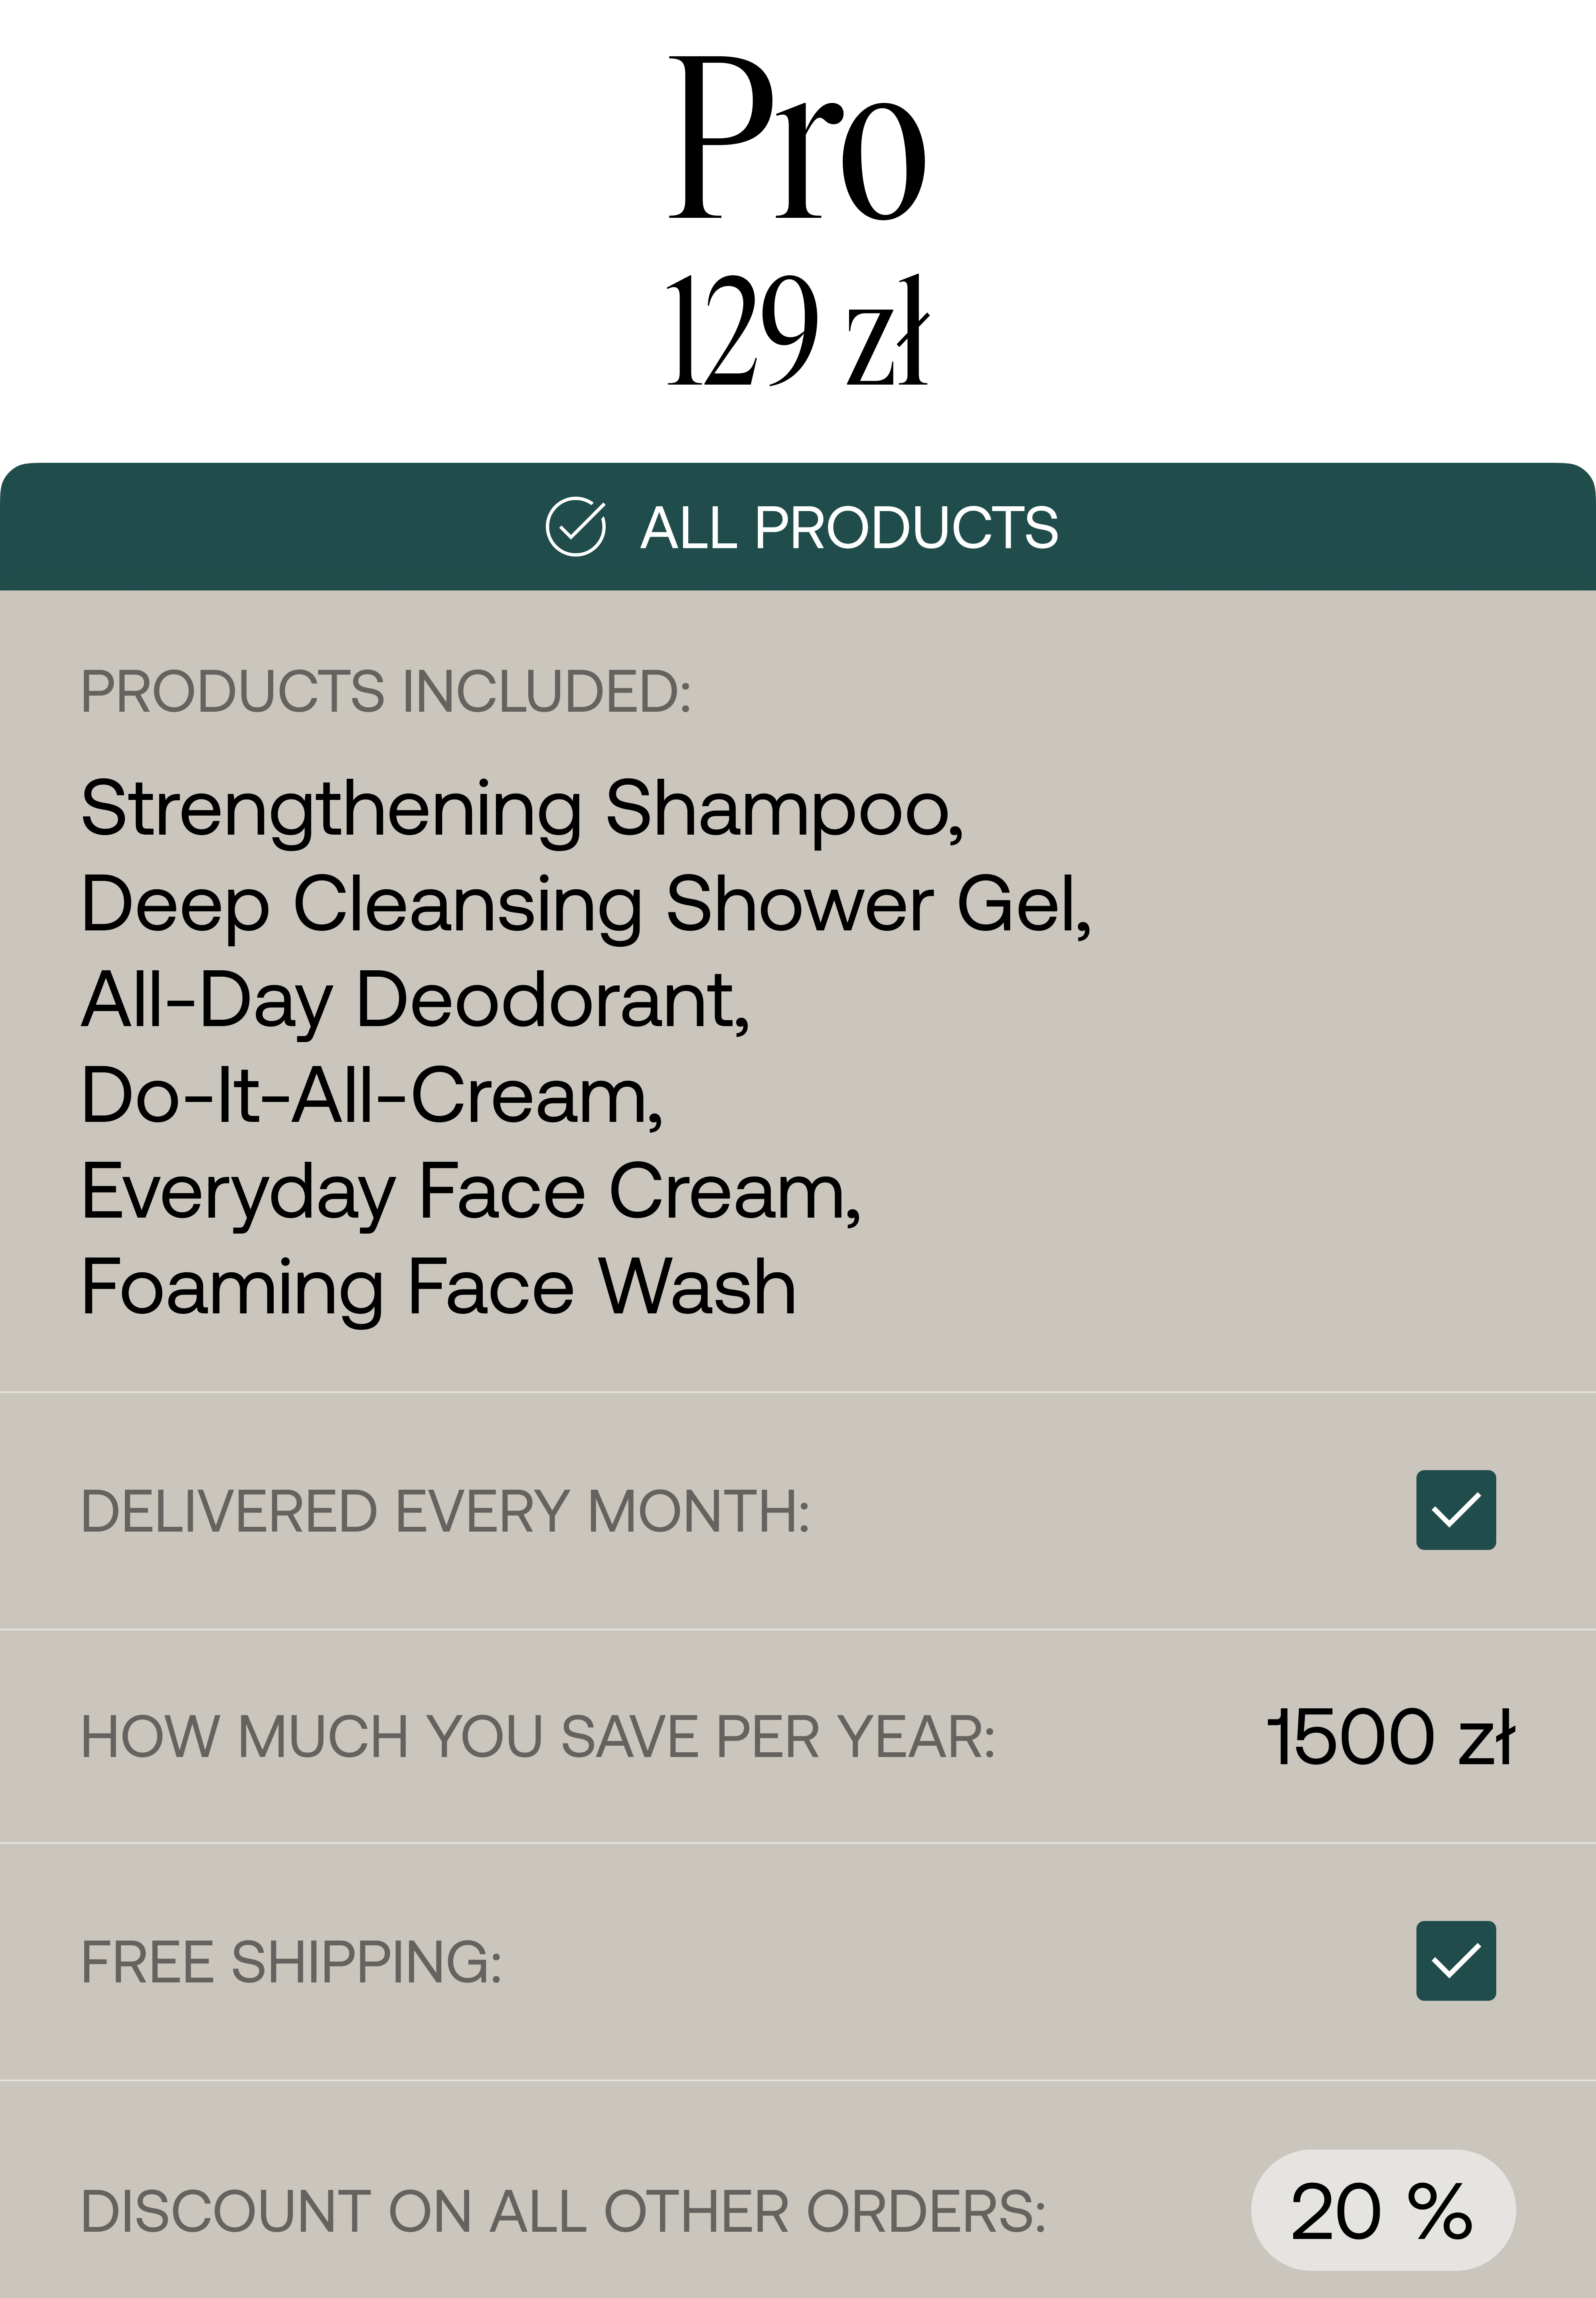Select Everyday Face Cream in the list

pos(471,1193)
